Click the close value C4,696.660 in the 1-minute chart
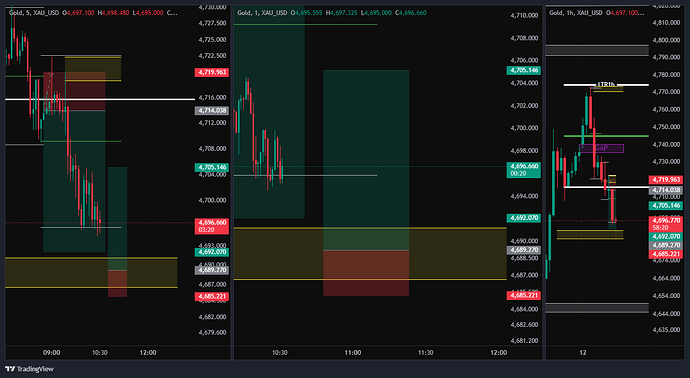This screenshot has width=690, height=378. click(x=411, y=13)
